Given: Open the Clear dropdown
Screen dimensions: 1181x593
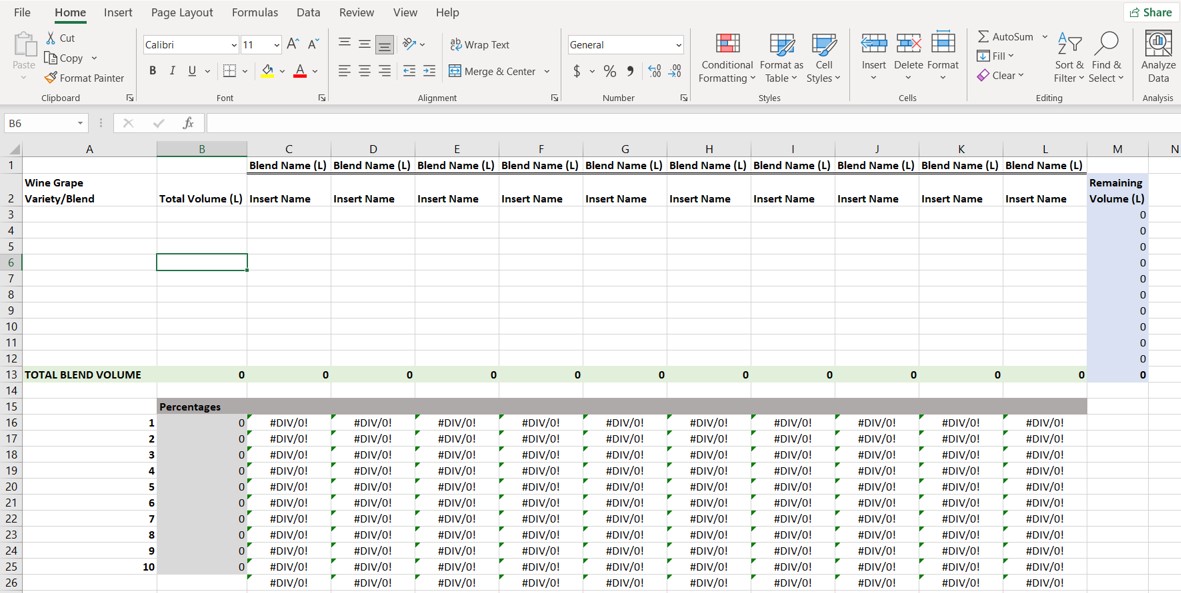Looking at the screenshot, I should pos(1000,75).
